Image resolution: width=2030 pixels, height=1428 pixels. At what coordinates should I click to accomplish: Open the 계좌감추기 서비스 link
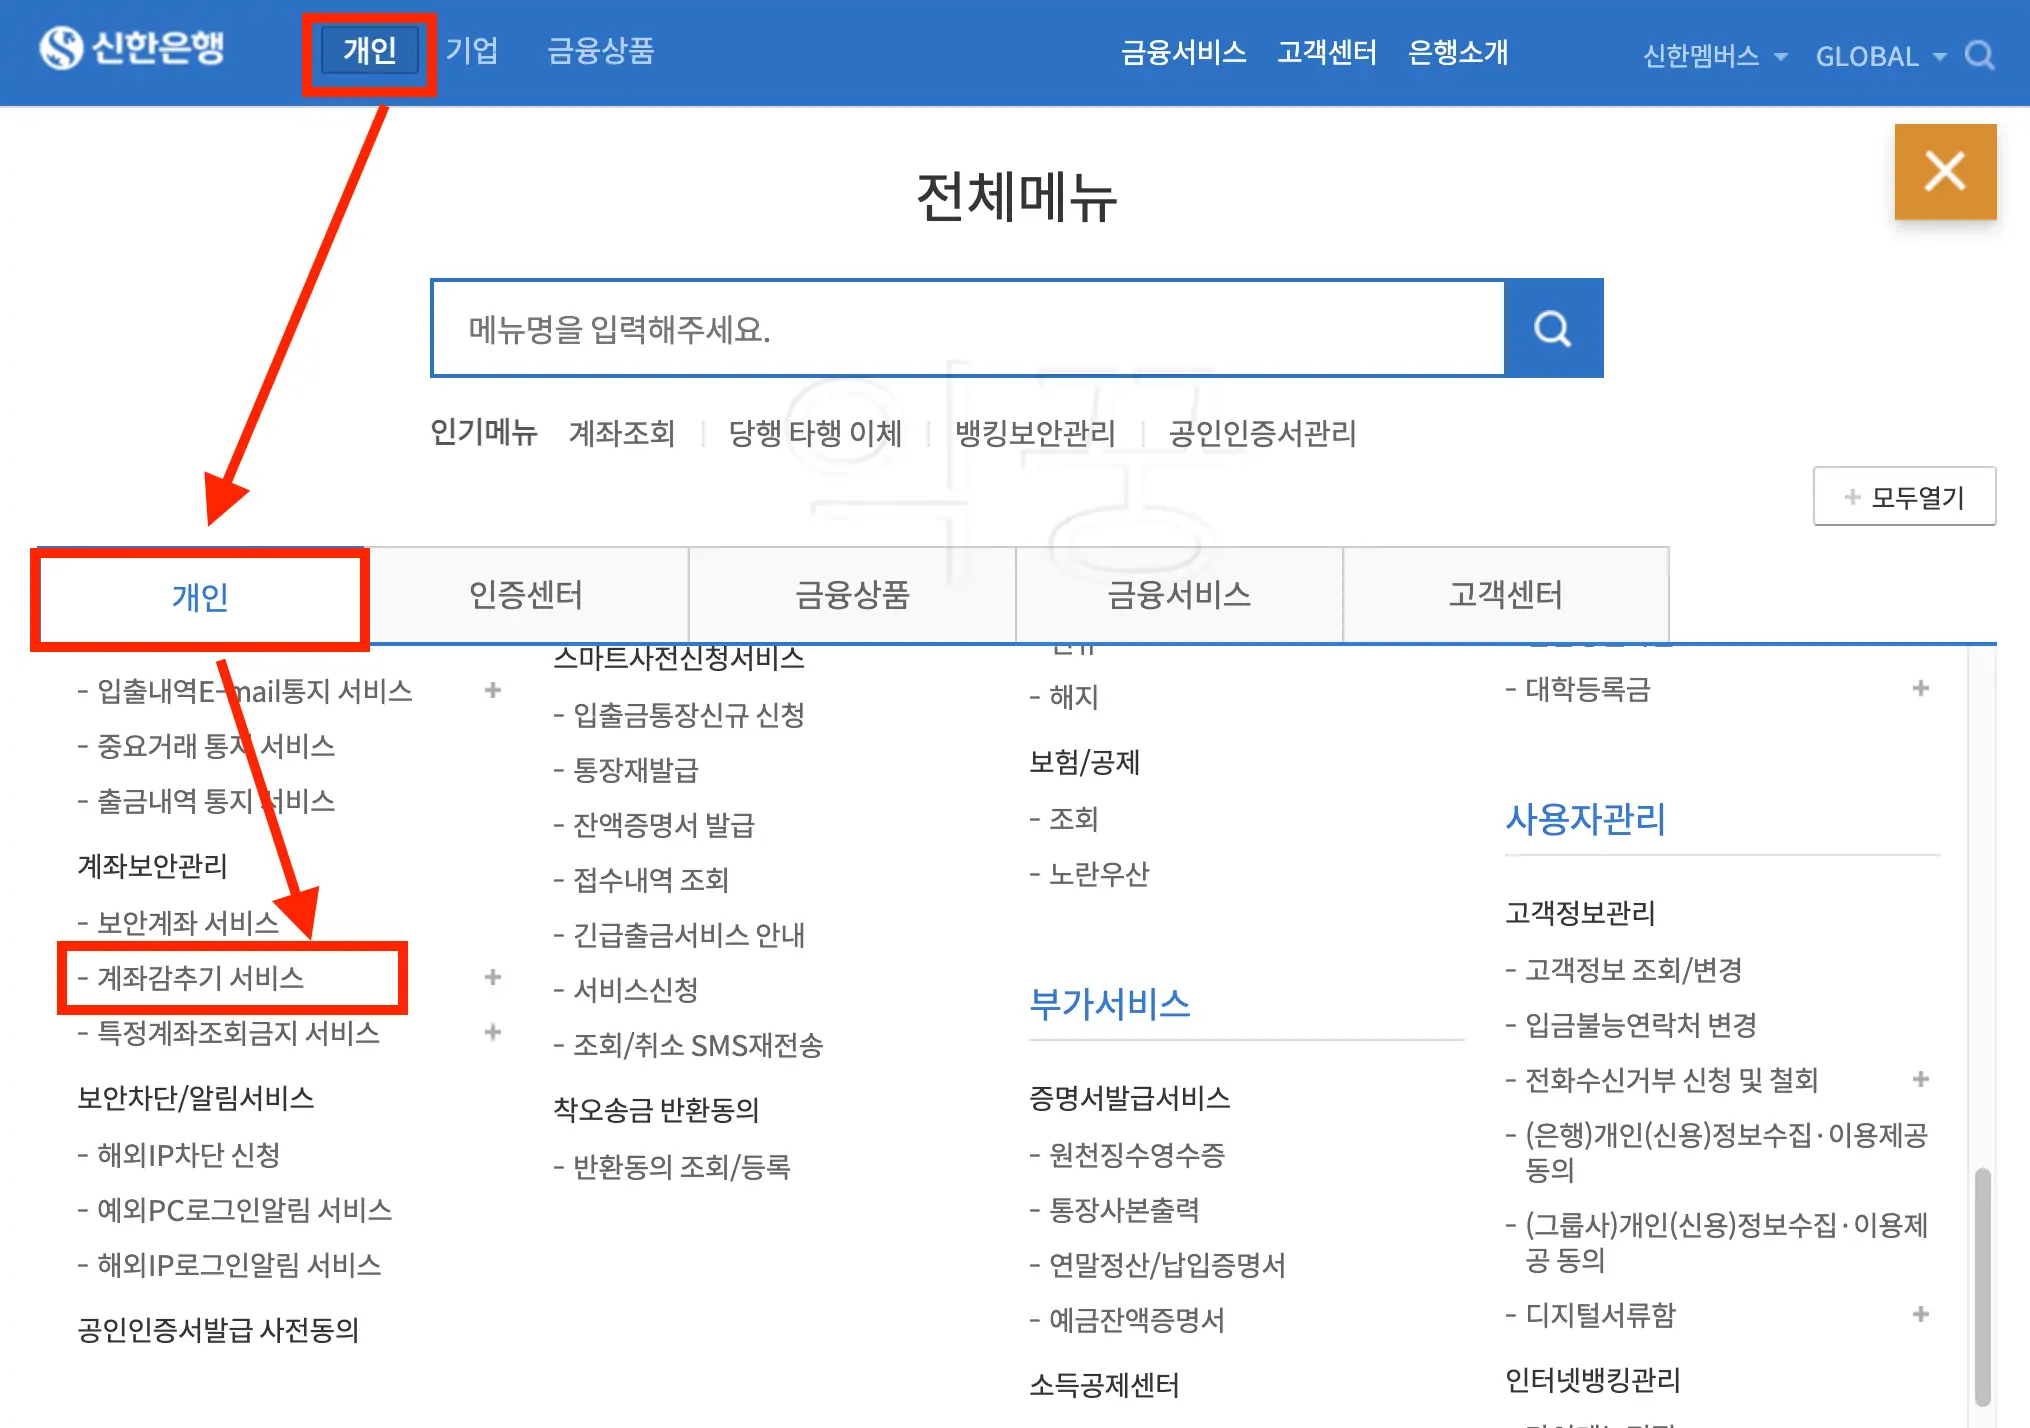pos(200,977)
